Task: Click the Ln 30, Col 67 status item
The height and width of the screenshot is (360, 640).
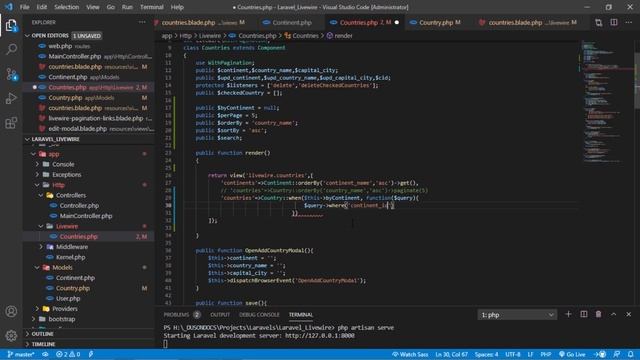Action: pyautogui.click(x=451, y=354)
